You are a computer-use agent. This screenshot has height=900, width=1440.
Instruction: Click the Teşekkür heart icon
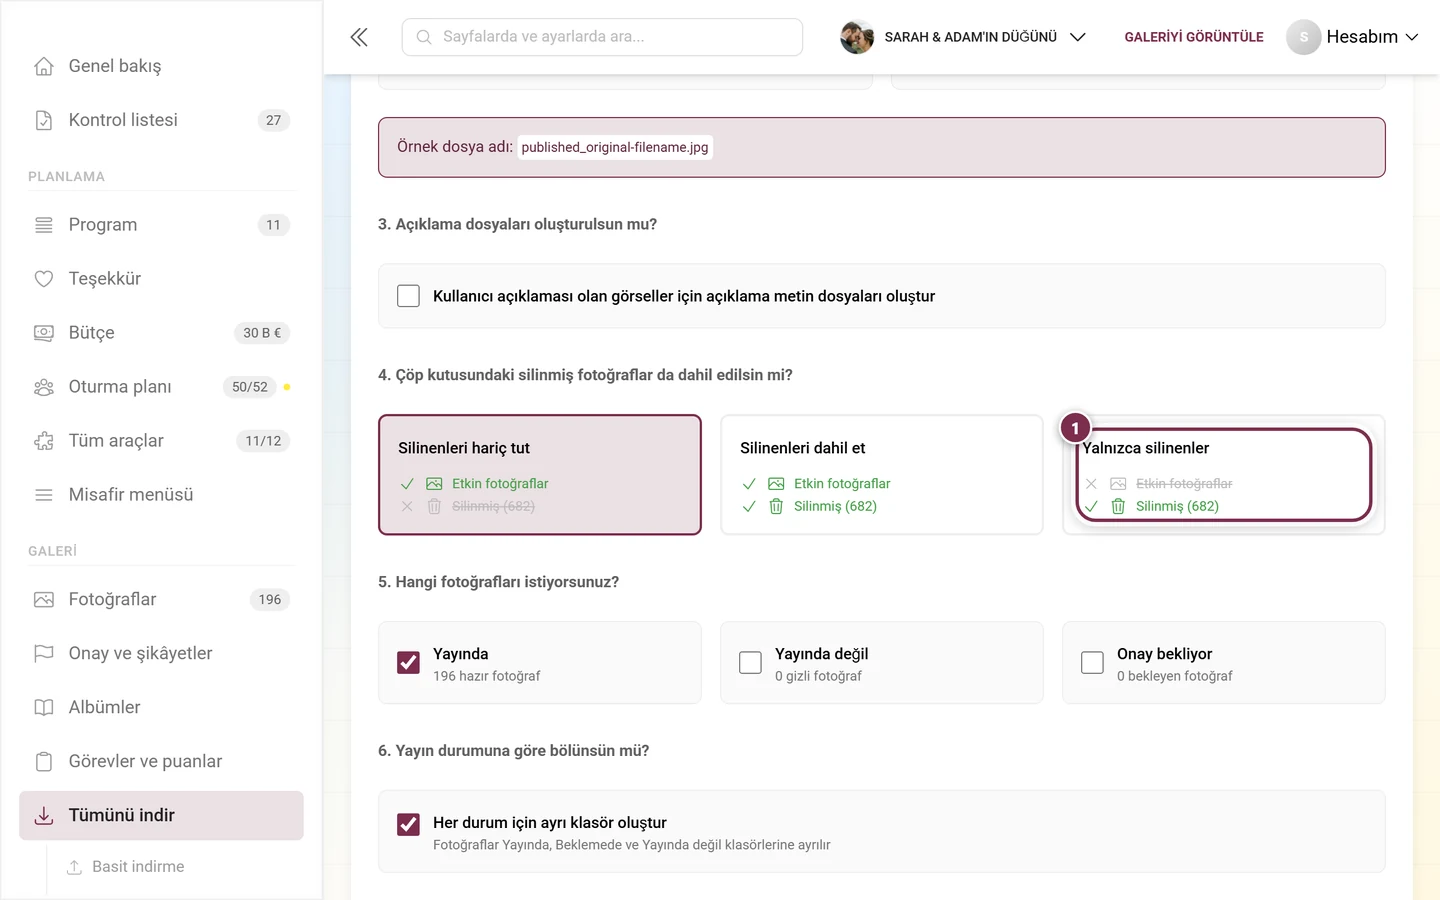[x=44, y=279]
